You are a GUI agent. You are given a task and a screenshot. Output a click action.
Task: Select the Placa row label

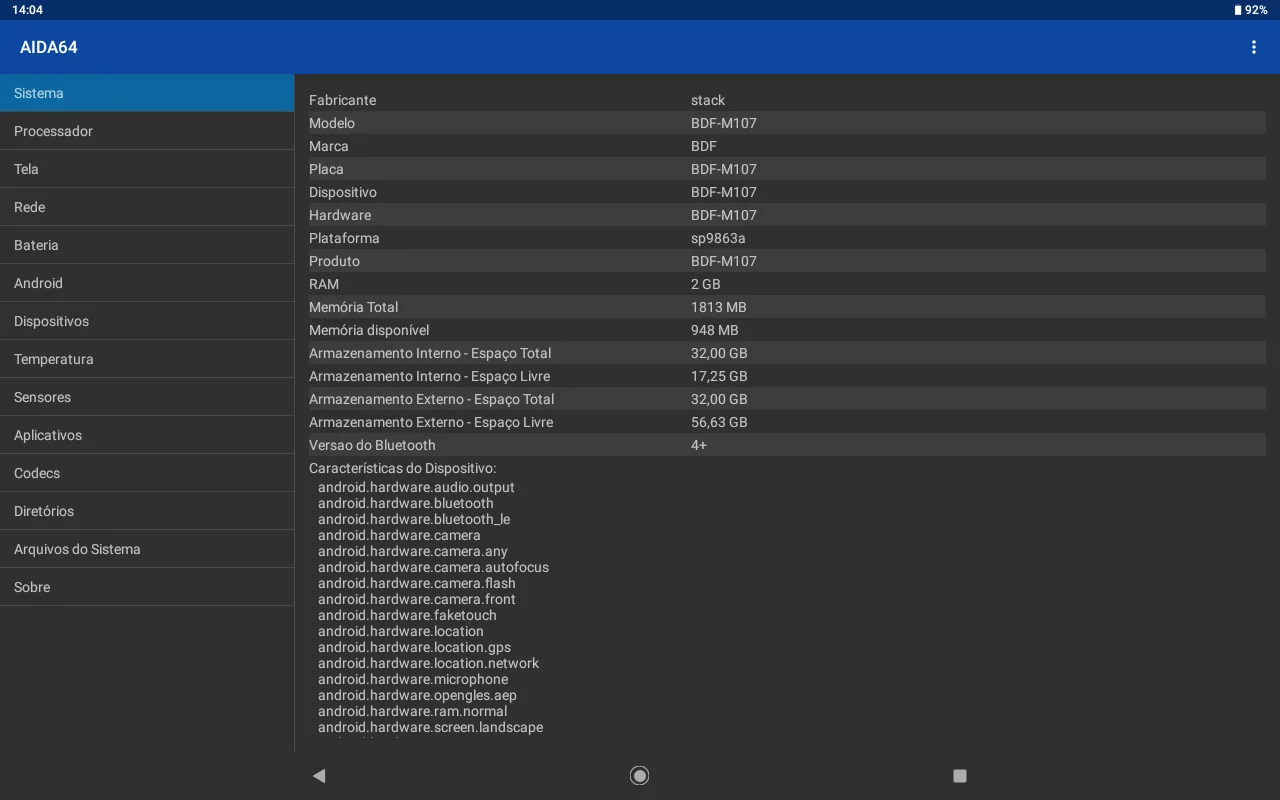(326, 169)
